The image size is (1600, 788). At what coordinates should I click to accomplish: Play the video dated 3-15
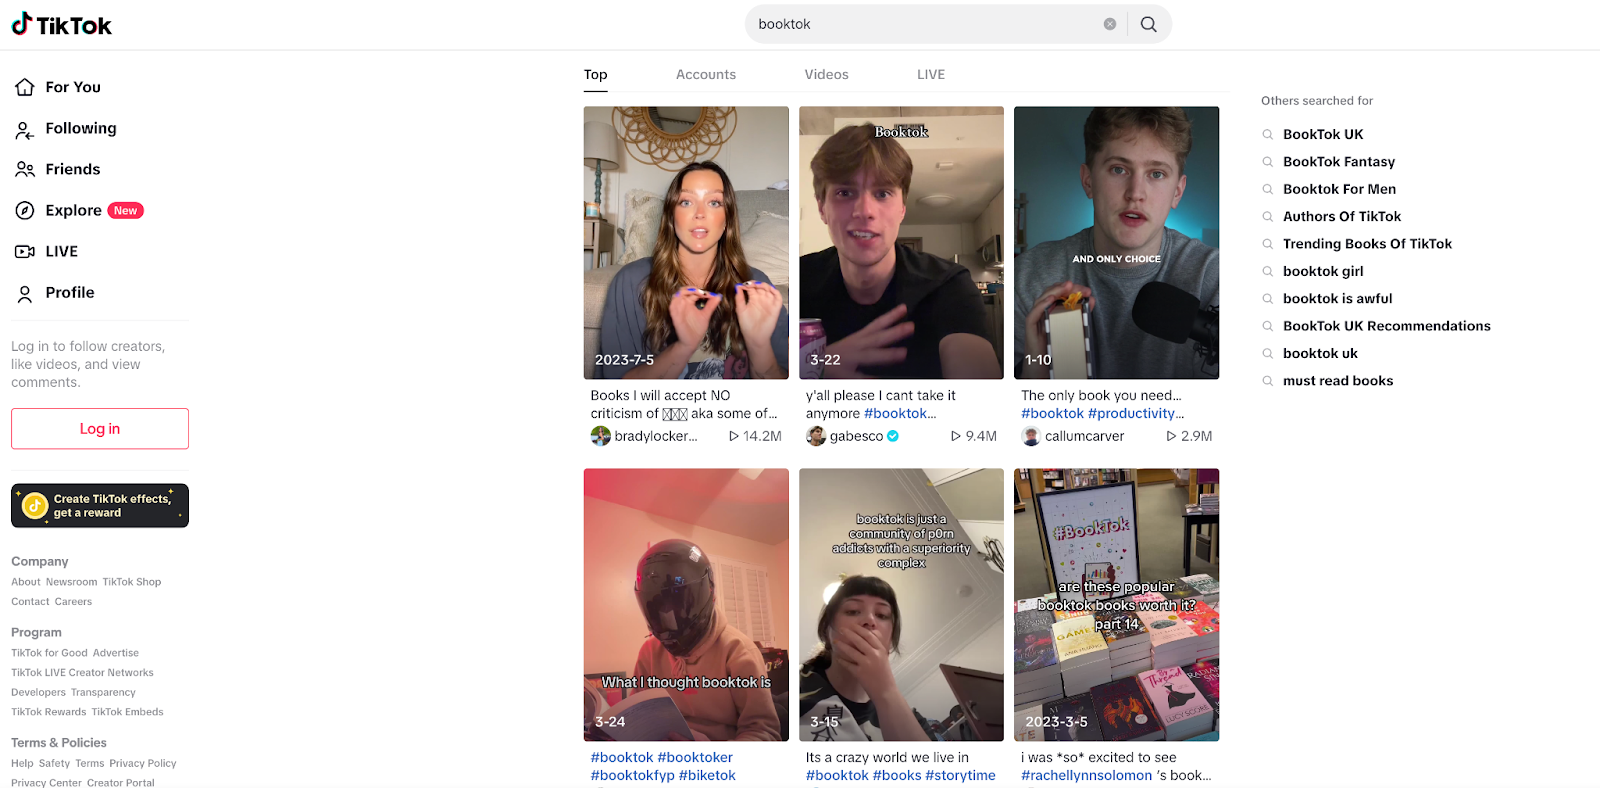click(x=901, y=605)
